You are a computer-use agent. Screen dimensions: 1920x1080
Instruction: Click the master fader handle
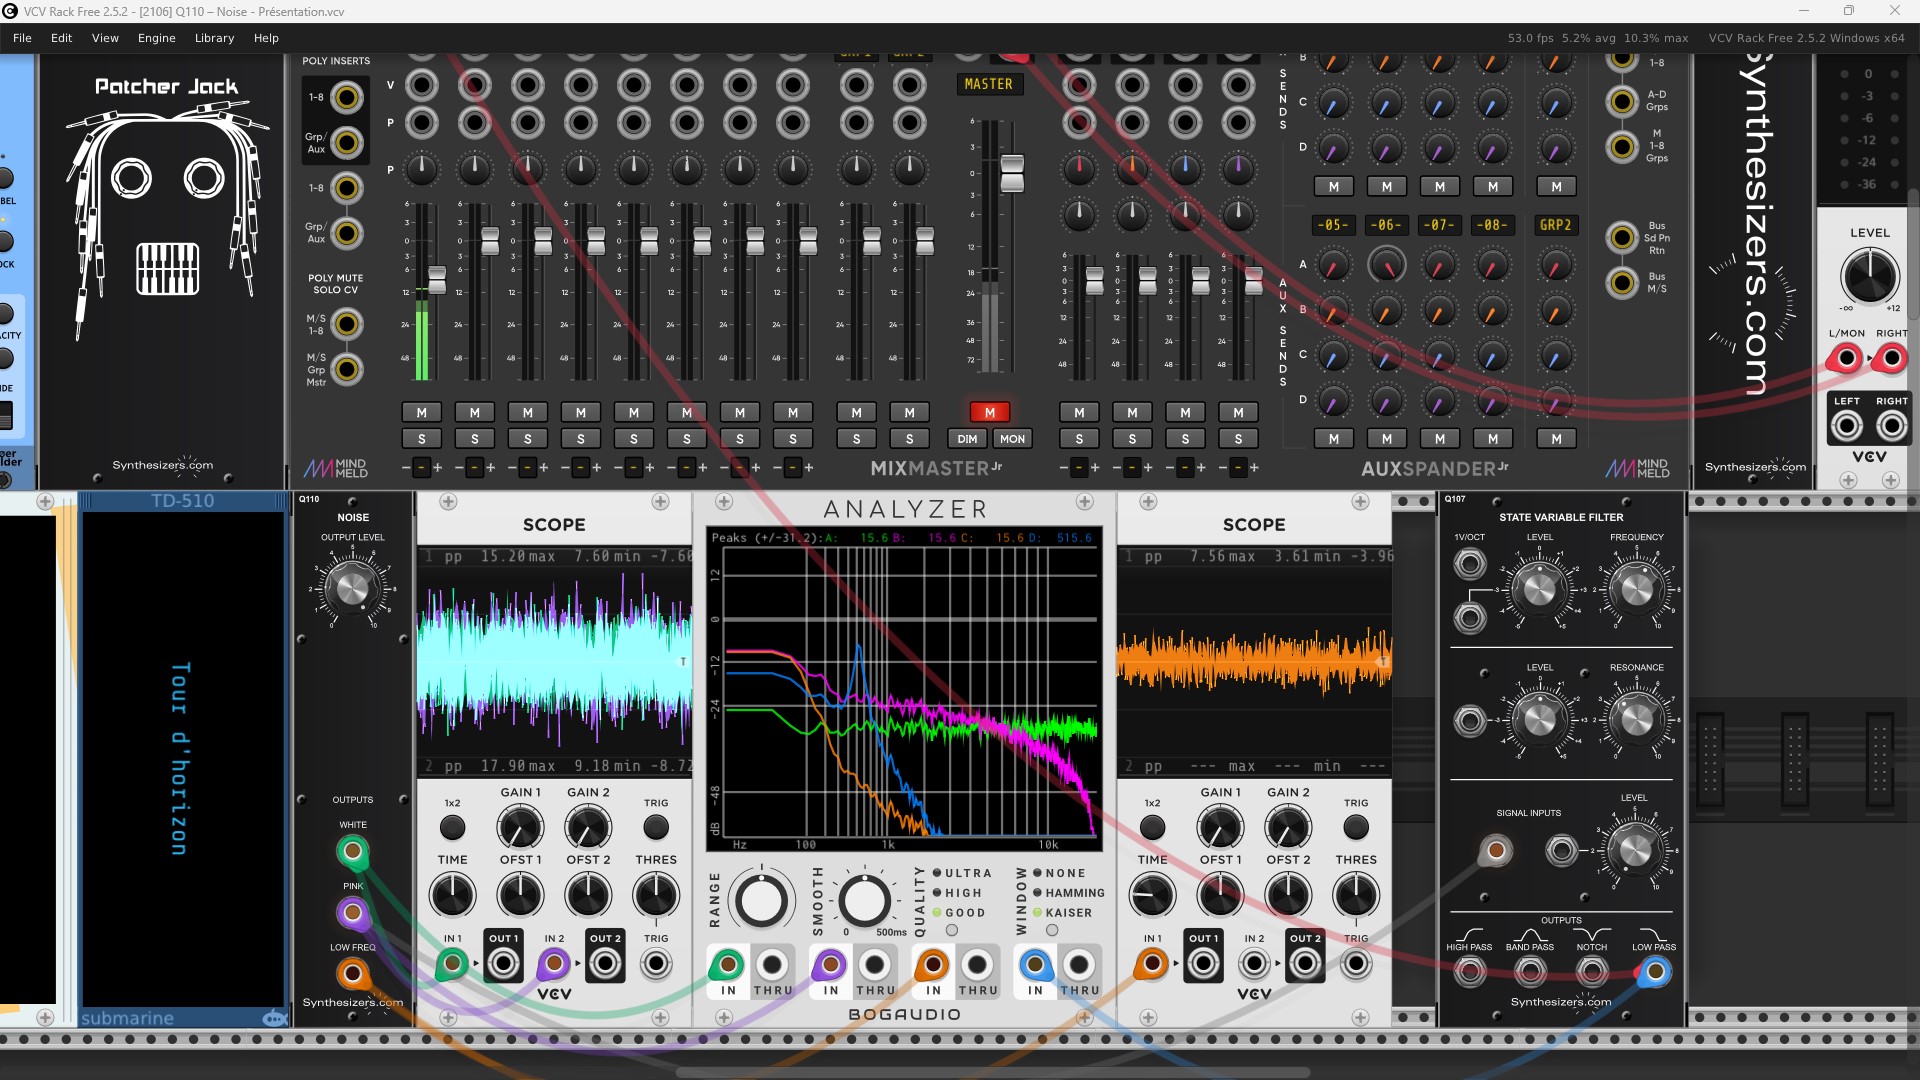point(1012,173)
